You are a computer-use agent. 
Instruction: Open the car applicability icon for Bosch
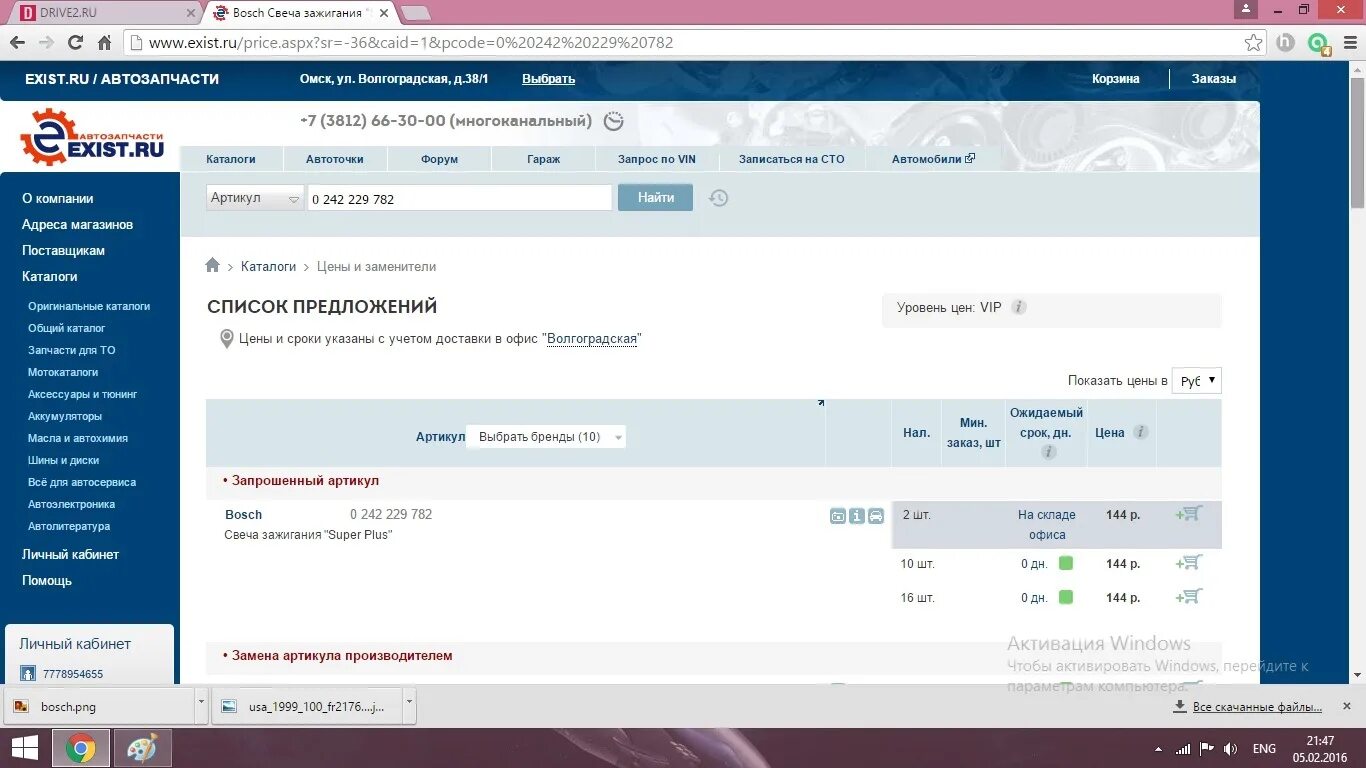click(x=876, y=516)
